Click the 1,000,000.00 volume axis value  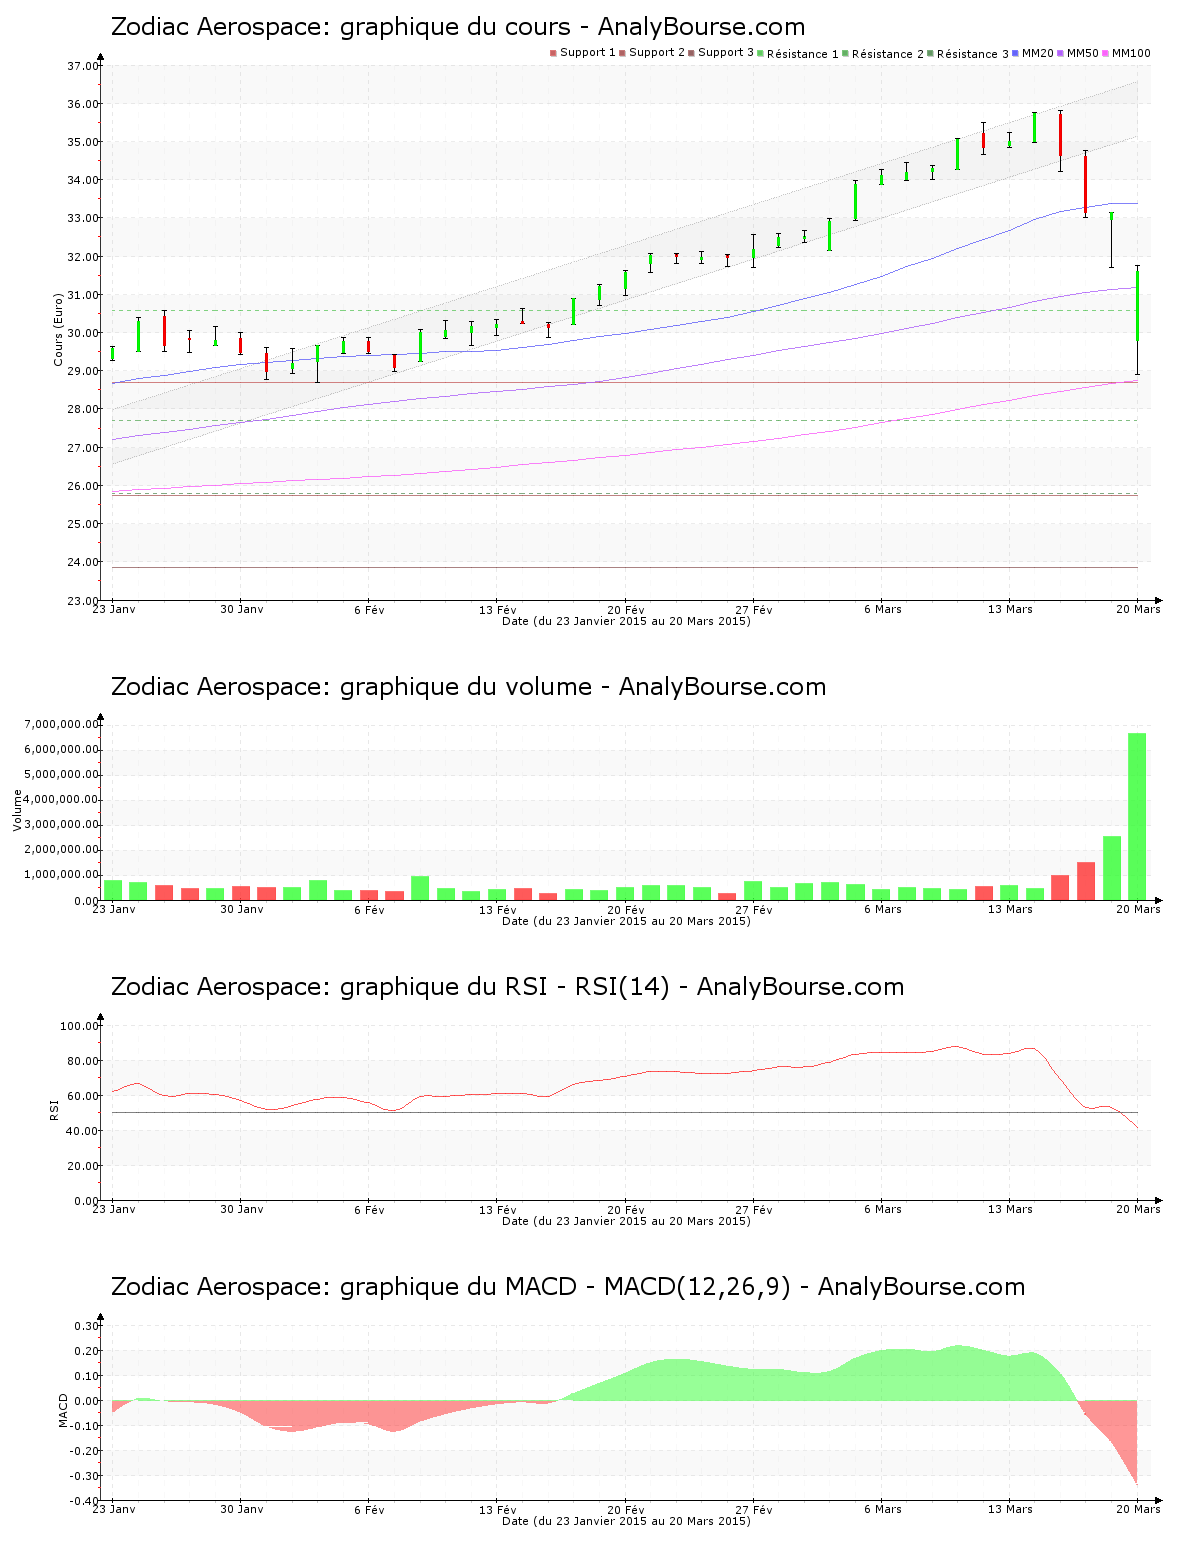(62, 875)
